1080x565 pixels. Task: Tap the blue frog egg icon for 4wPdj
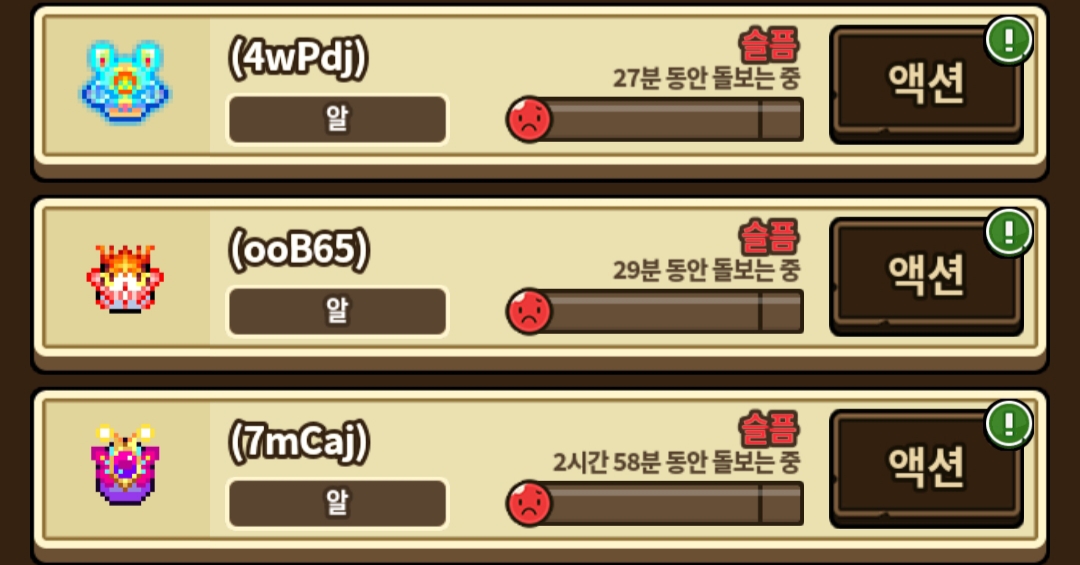click(125, 83)
